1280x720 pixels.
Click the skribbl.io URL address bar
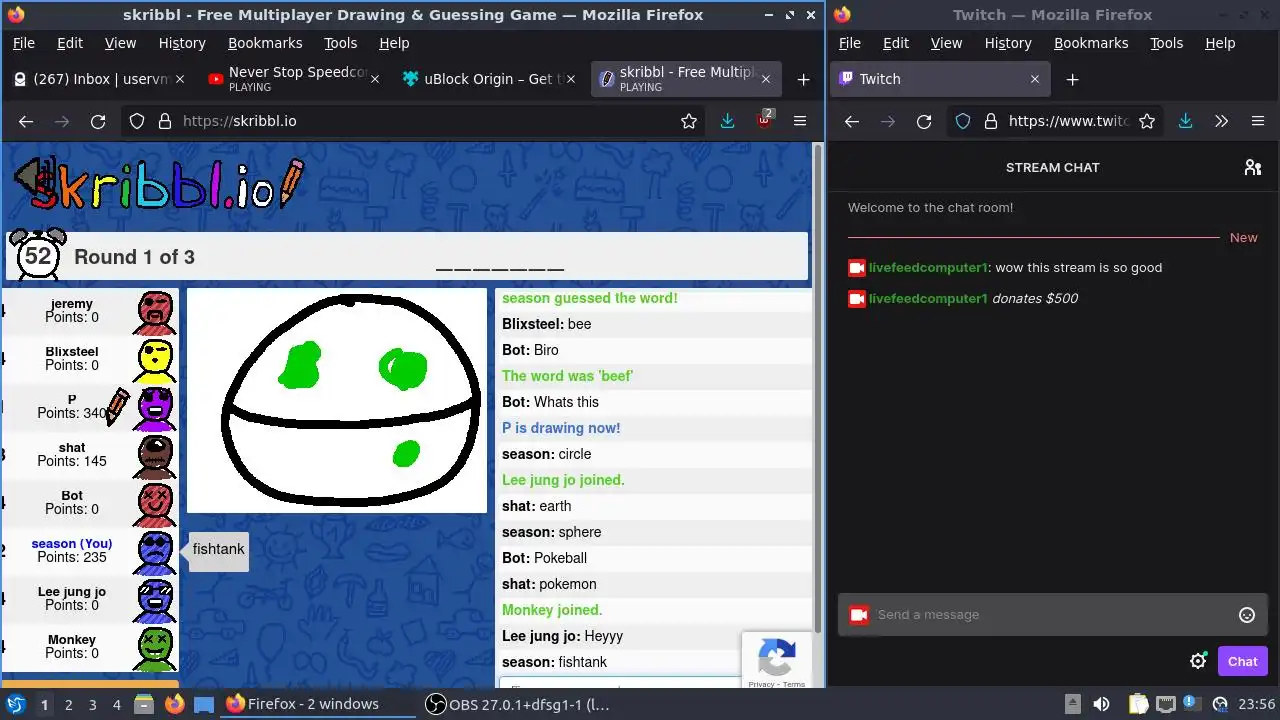pos(415,121)
